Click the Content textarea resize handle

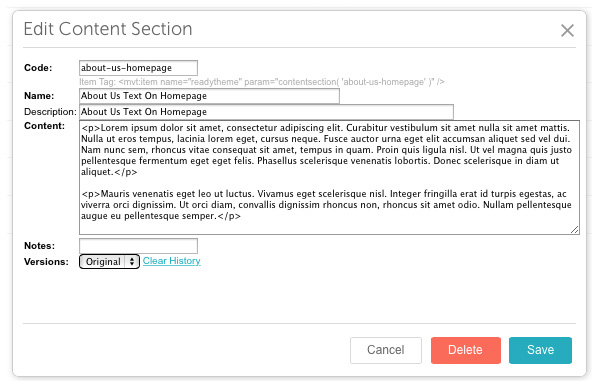(x=574, y=230)
